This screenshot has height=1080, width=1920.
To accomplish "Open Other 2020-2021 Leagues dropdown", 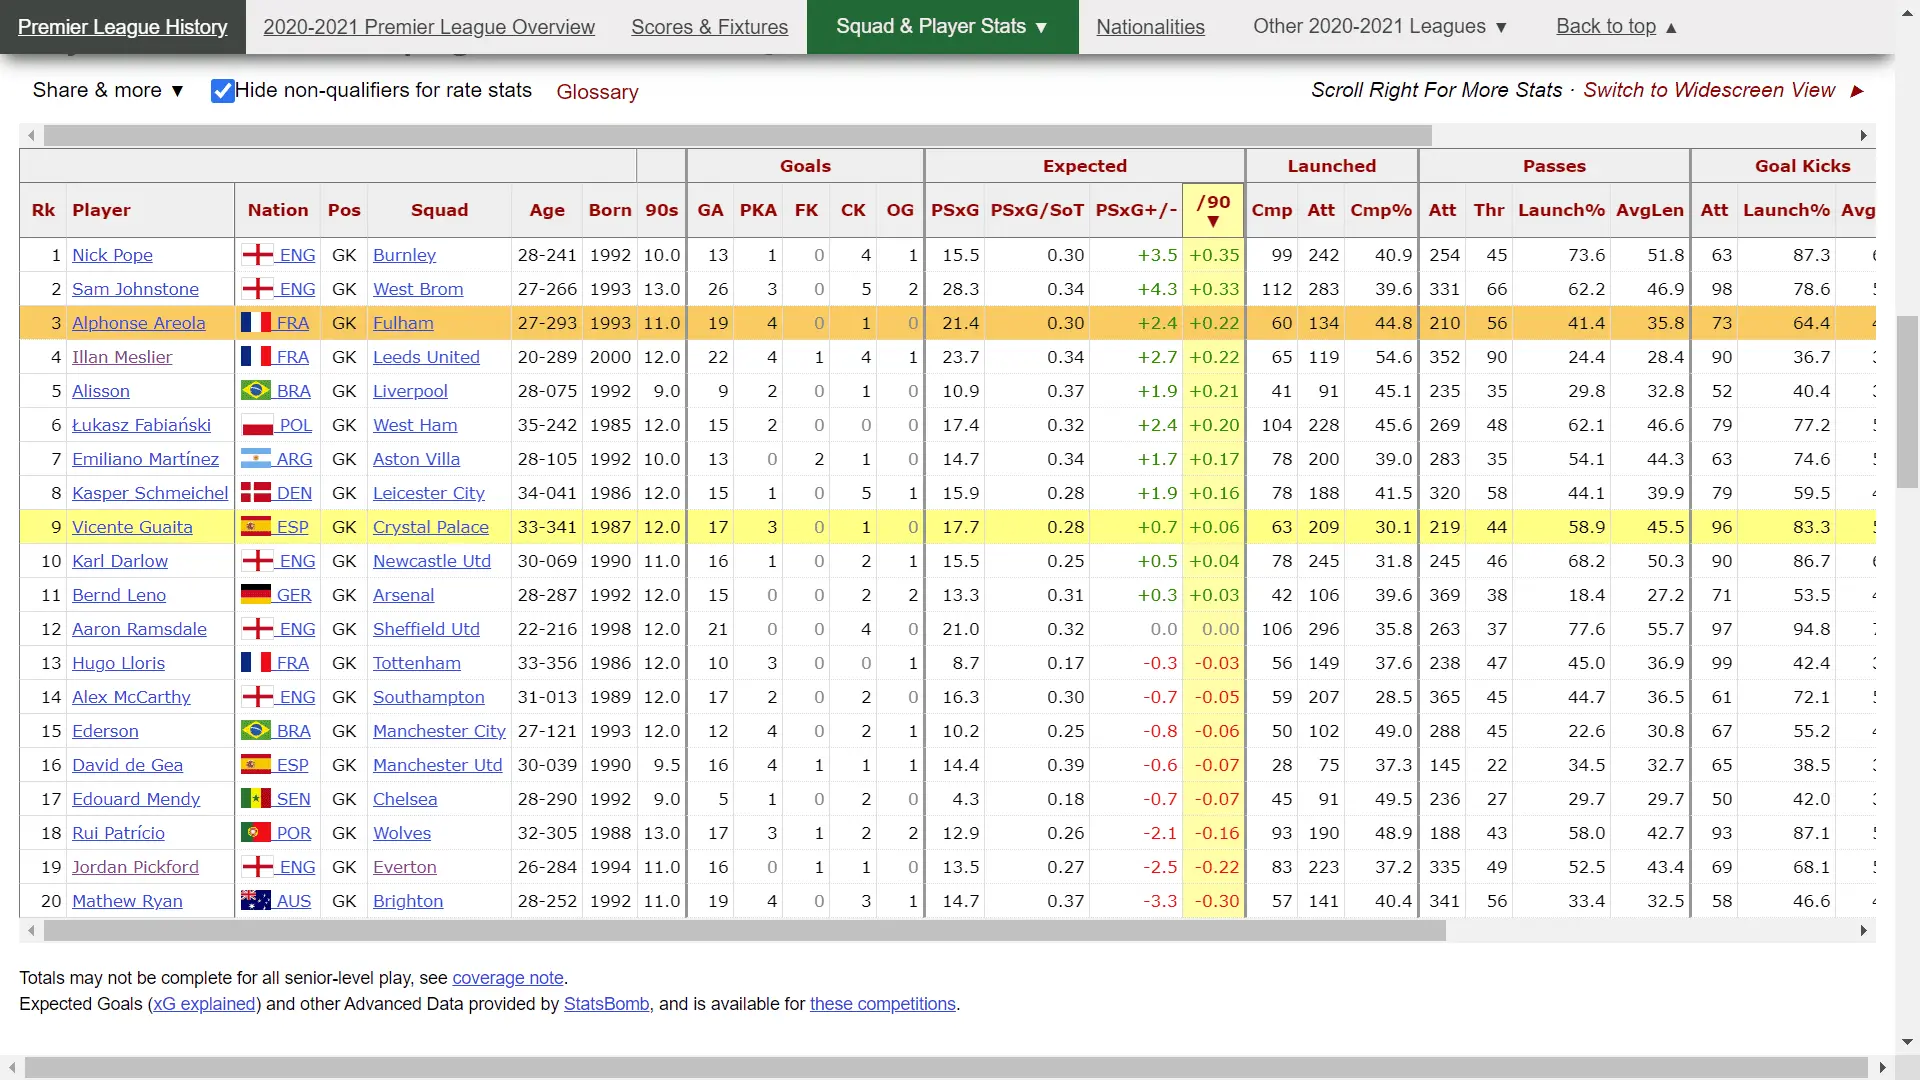I will [1379, 27].
